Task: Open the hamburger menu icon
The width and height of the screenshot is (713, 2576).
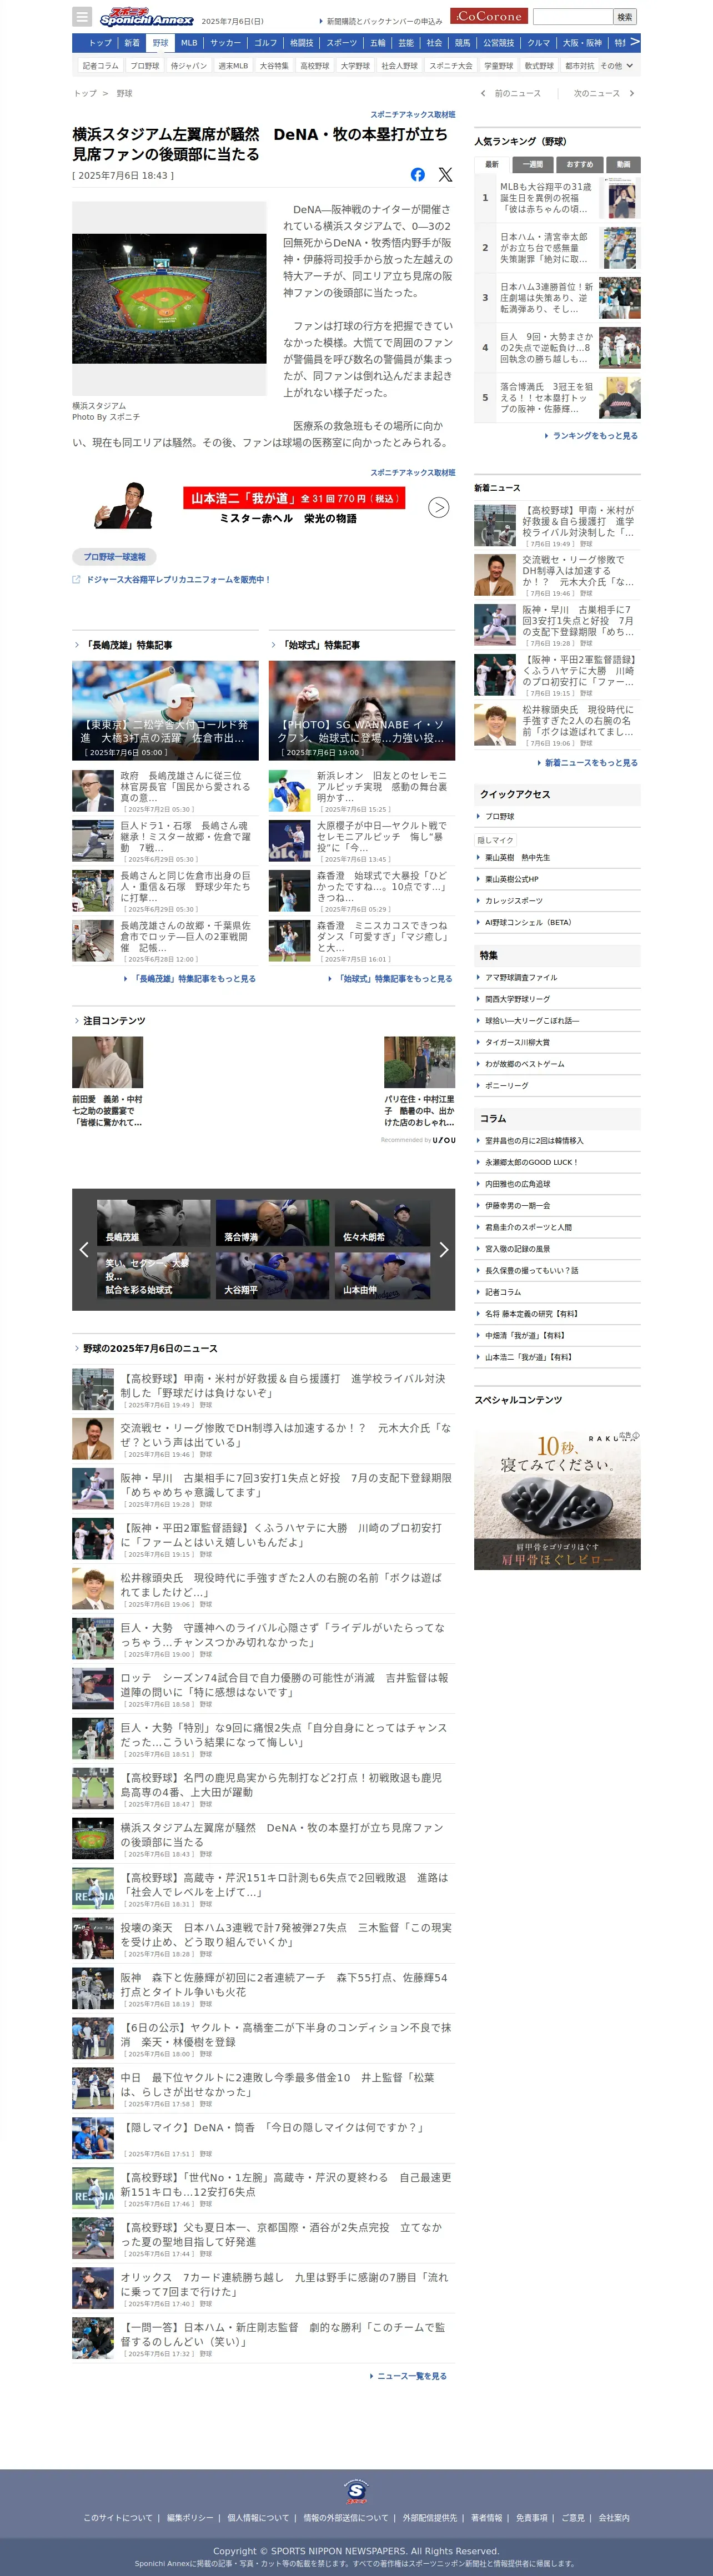Action: click(82, 17)
